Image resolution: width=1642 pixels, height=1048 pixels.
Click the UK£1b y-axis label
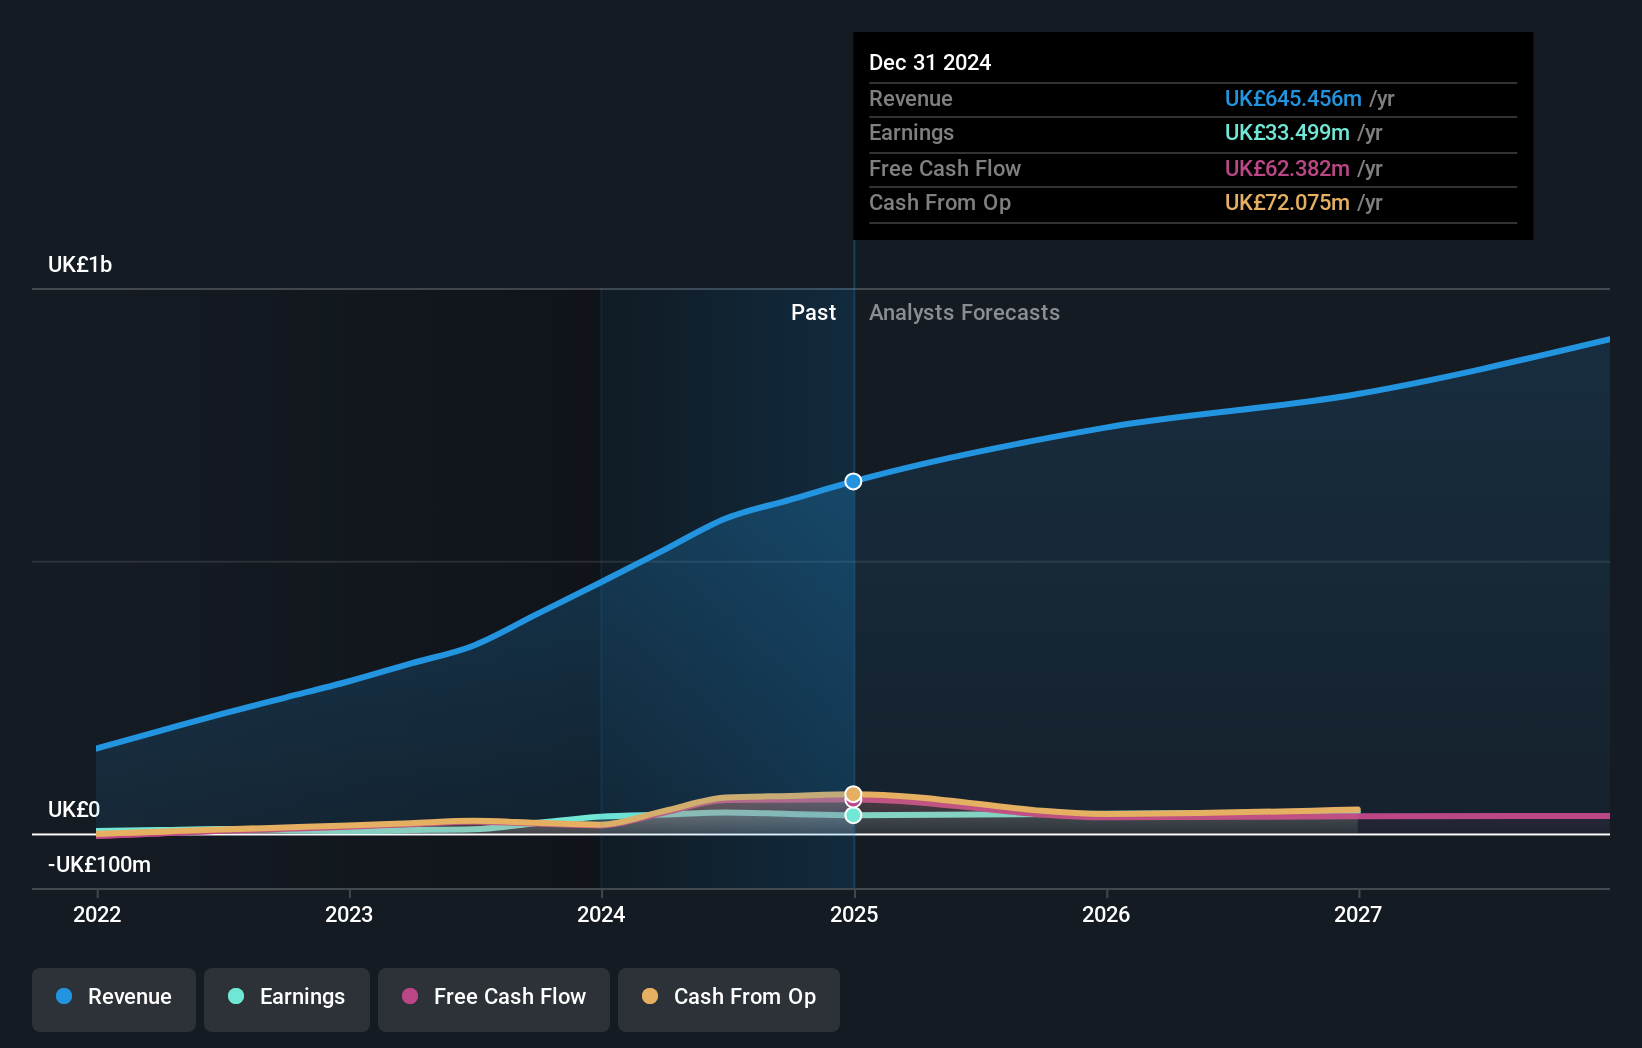pyautogui.click(x=80, y=265)
